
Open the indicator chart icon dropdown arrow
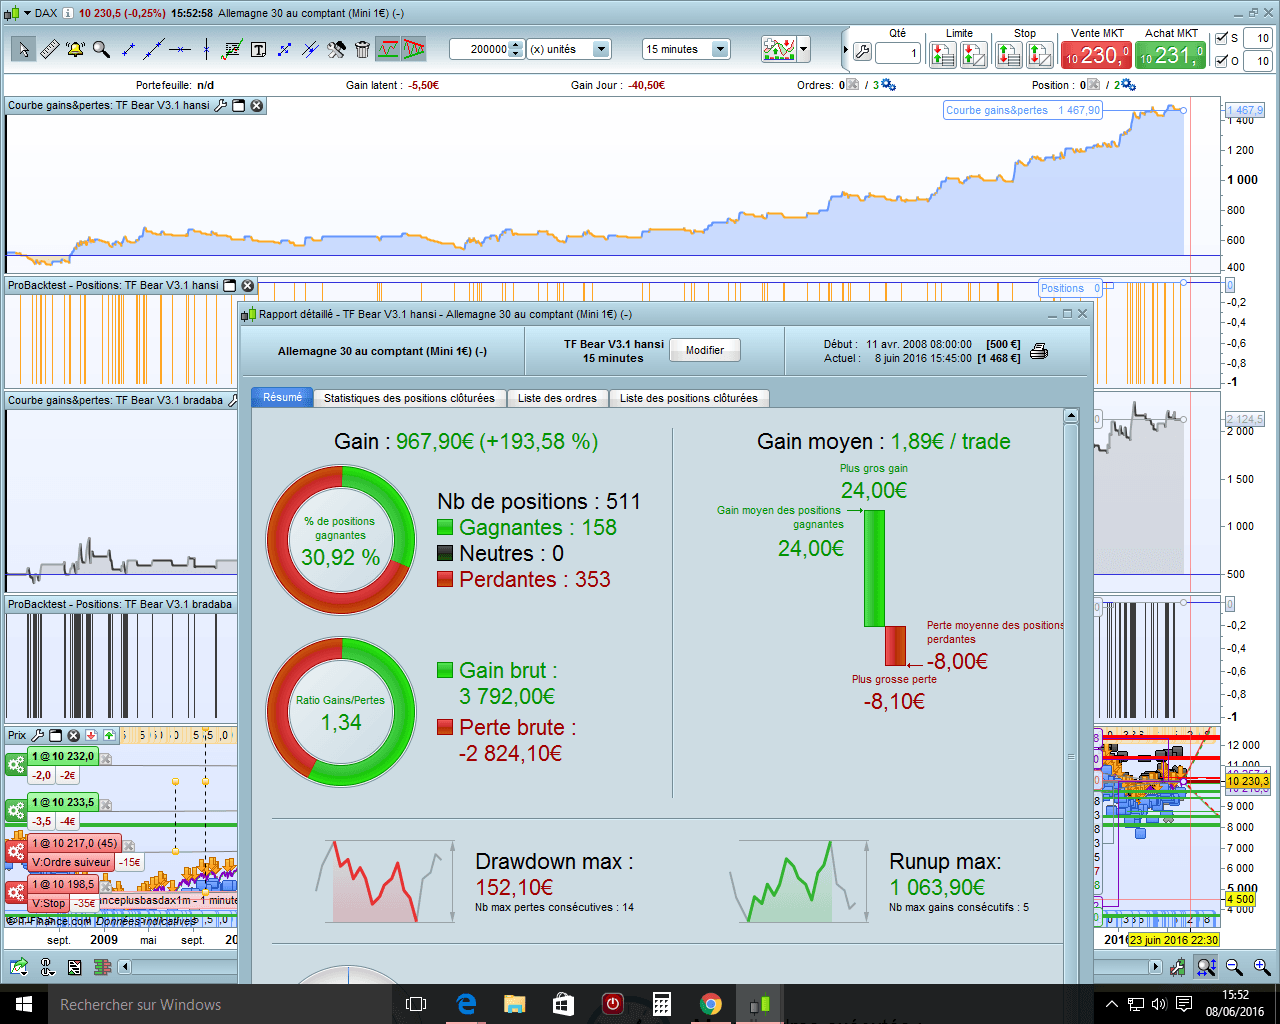803,49
